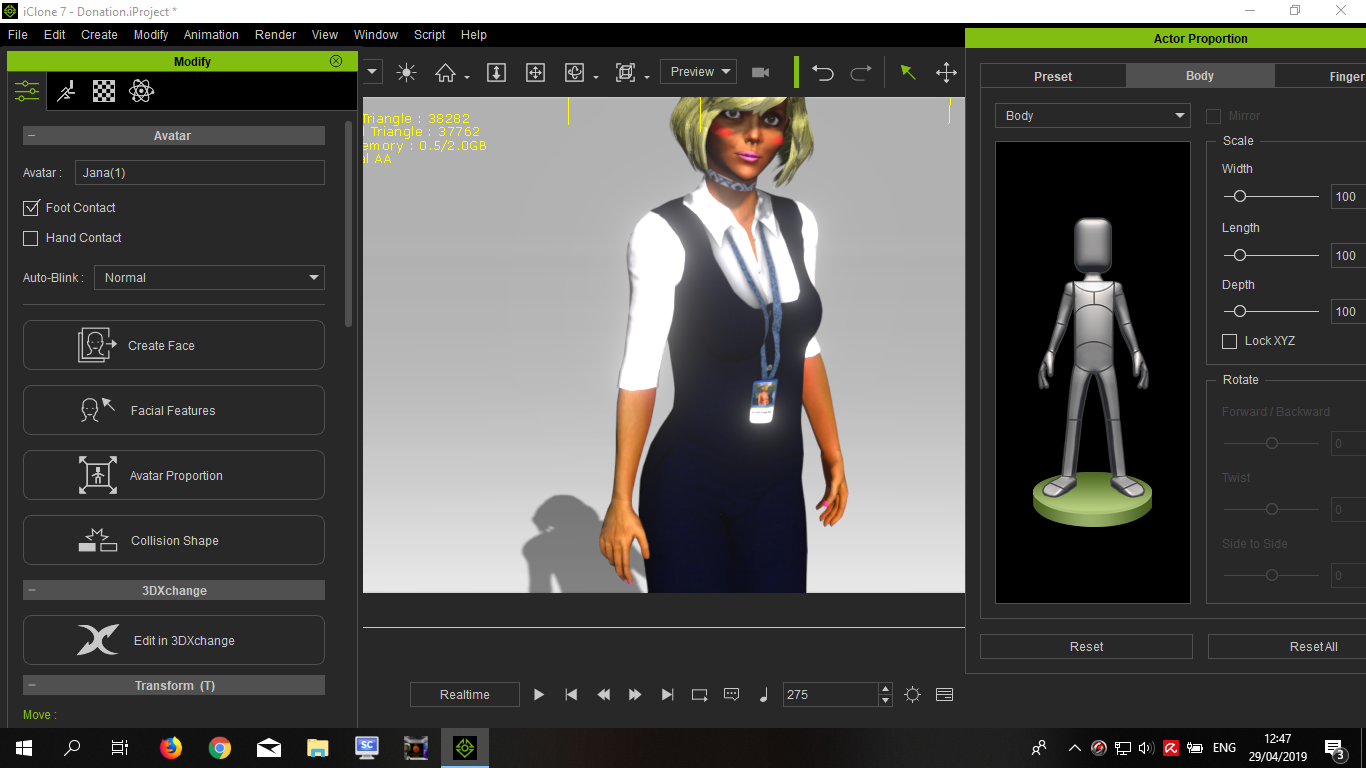This screenshot has width=1366, height=768.
Task: Click the camera orbit rotate icon
Action: point(575,72)
